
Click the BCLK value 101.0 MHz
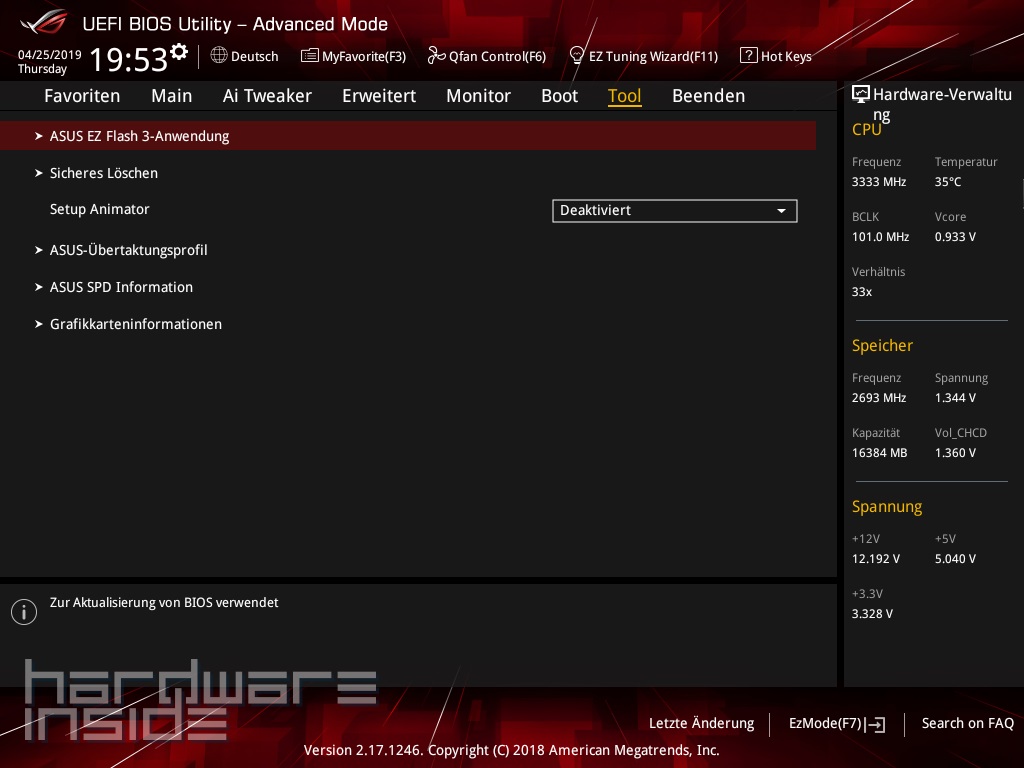[880, 237]
